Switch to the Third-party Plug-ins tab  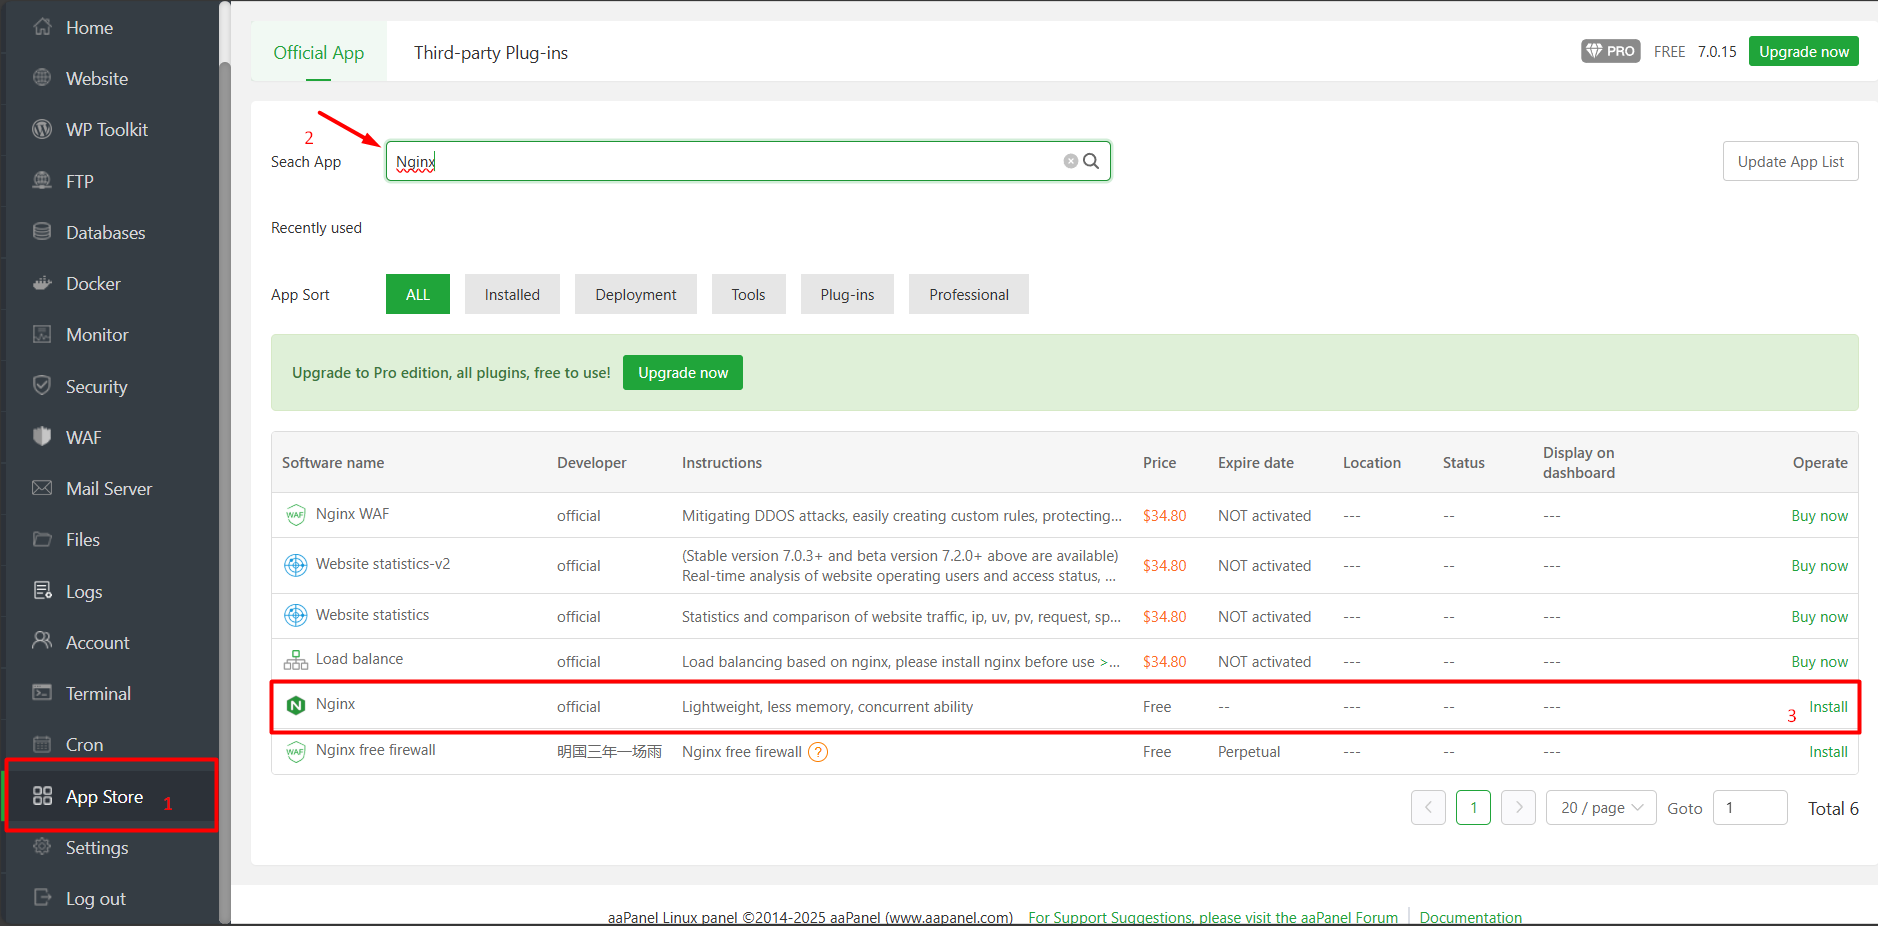[491, 52]
